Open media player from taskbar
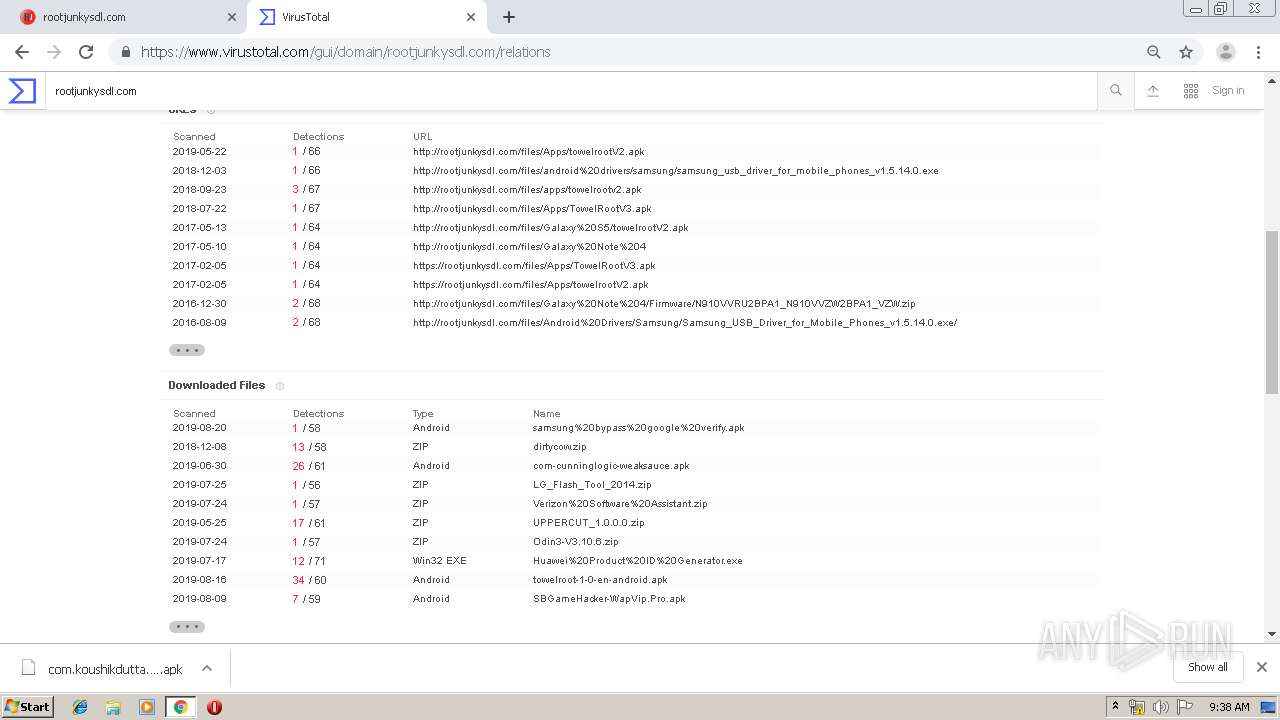1280x720 pixels. point(147,707)
